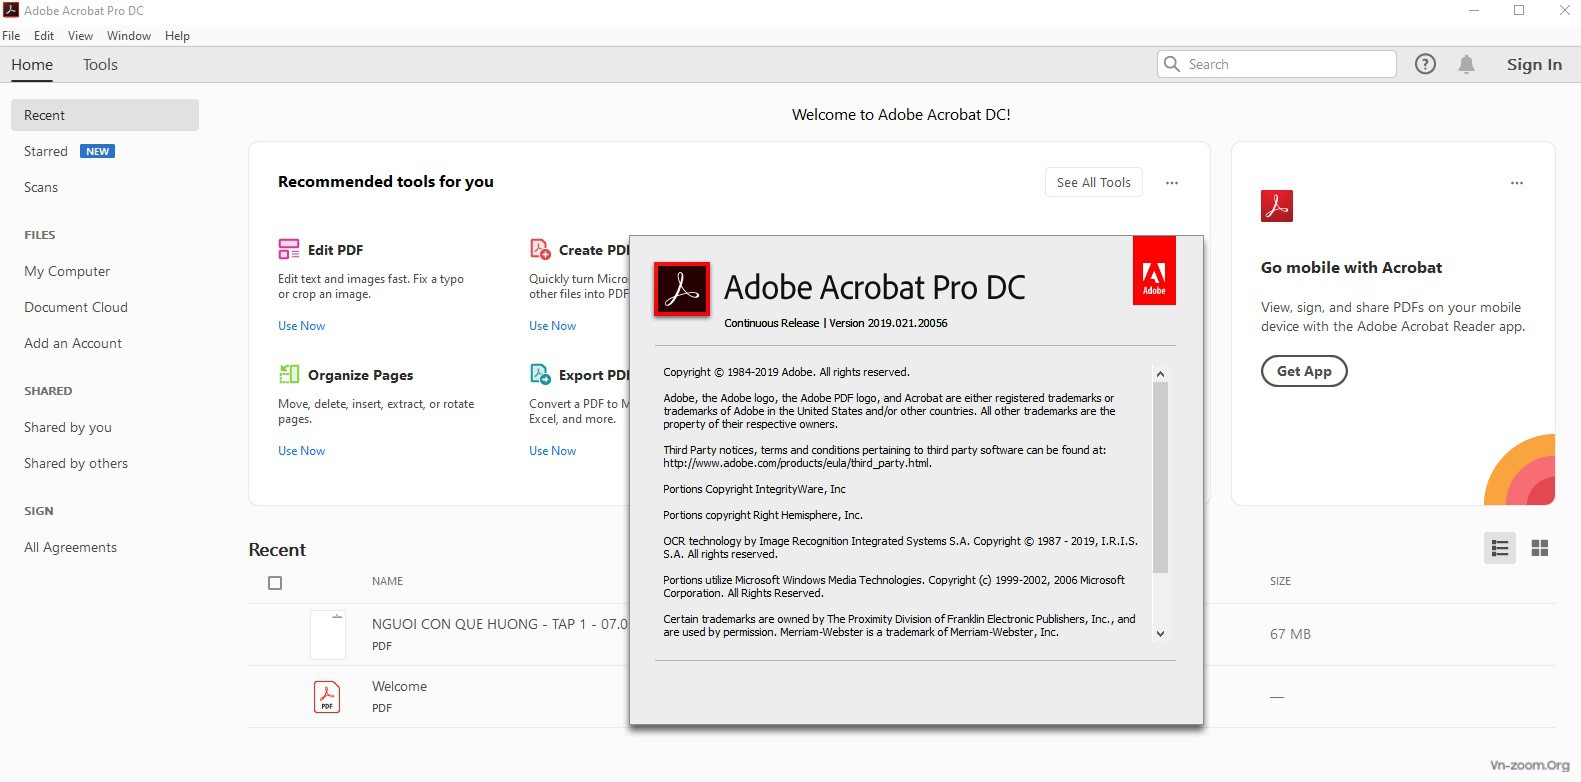Switch to list view of recent files
The width and height of the screenshot is (1581, 782).
(1499, 548)
